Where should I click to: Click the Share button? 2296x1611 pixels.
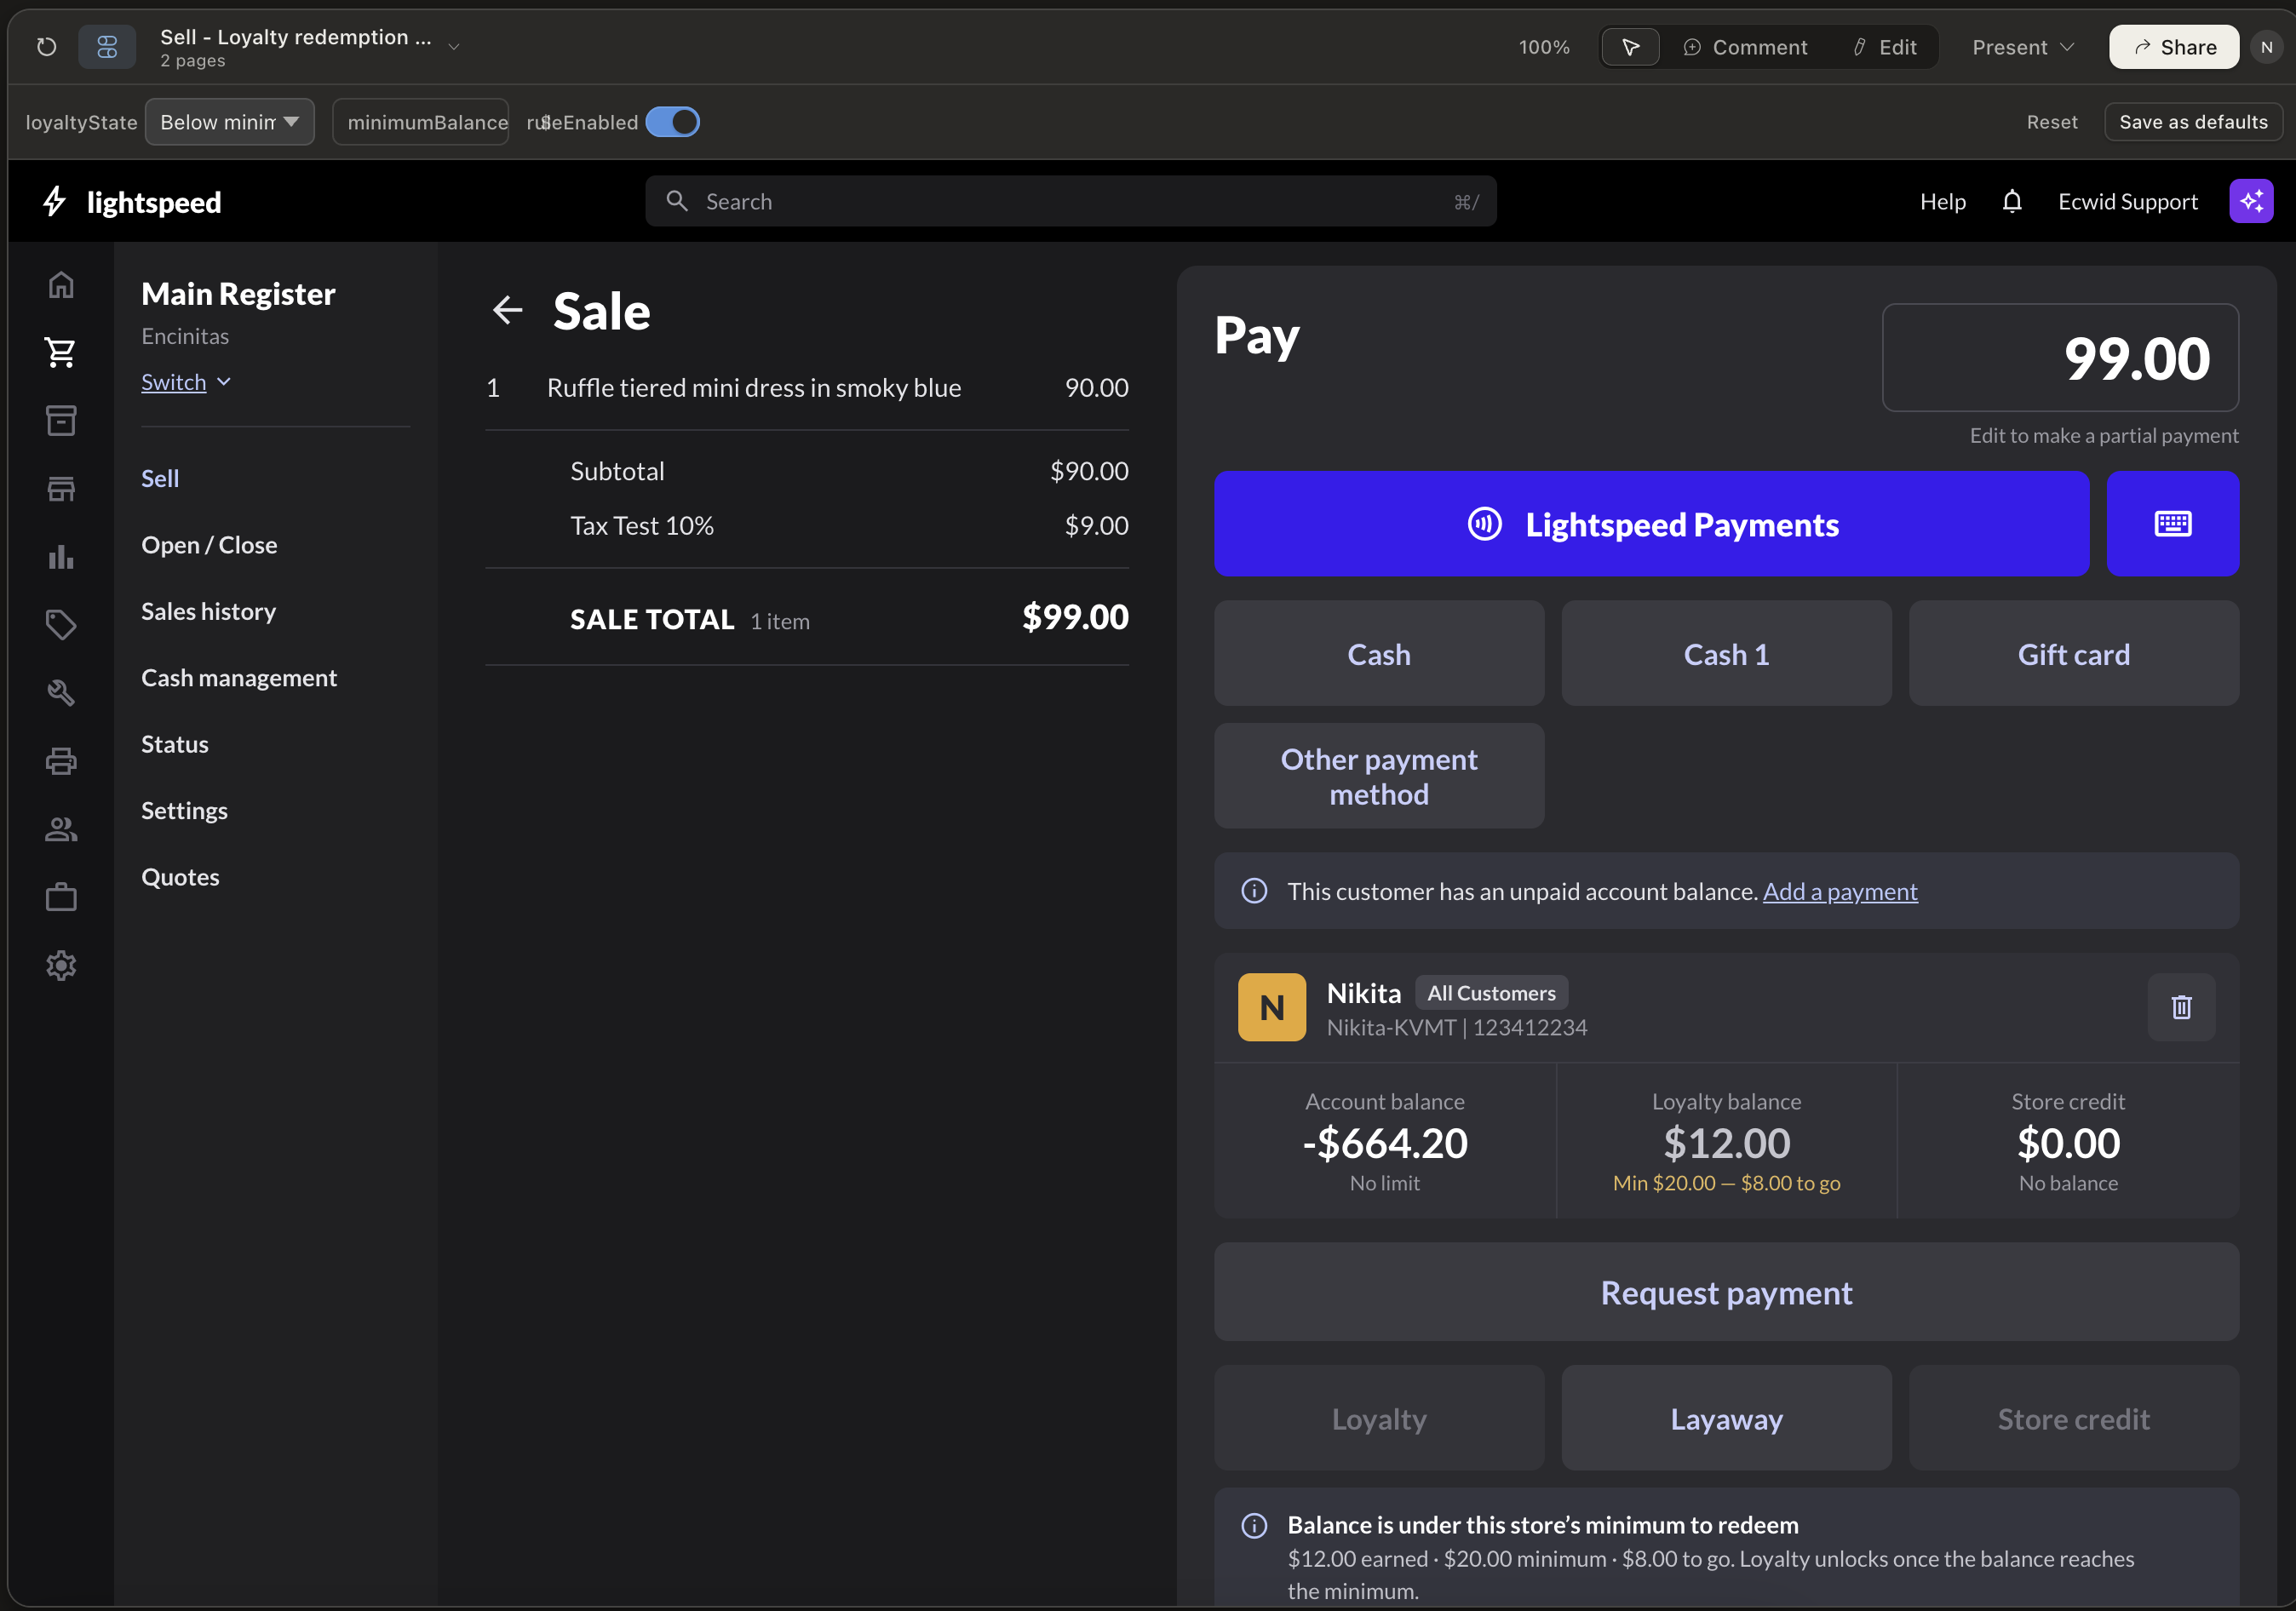click(x=2173, y=47)
